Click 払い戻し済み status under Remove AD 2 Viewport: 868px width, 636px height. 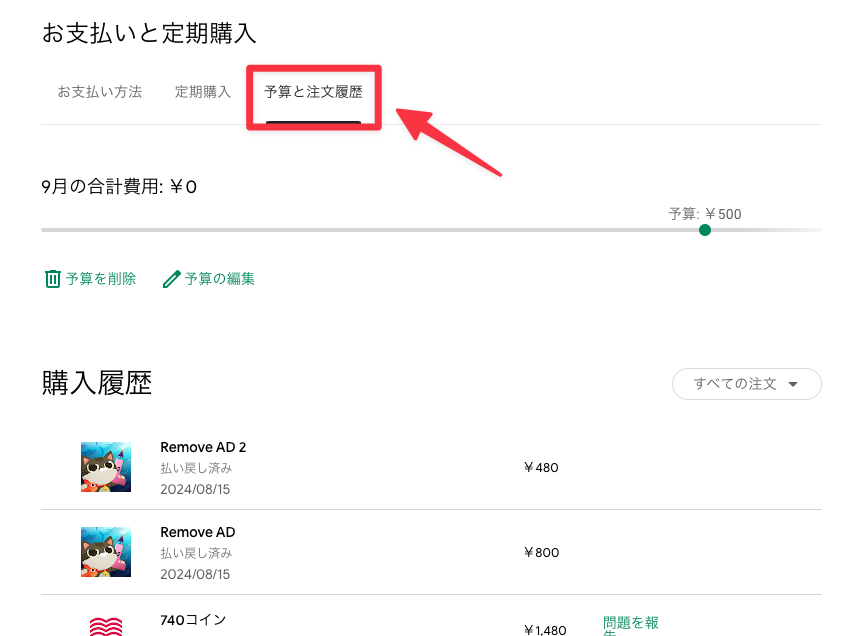(196, 468)
